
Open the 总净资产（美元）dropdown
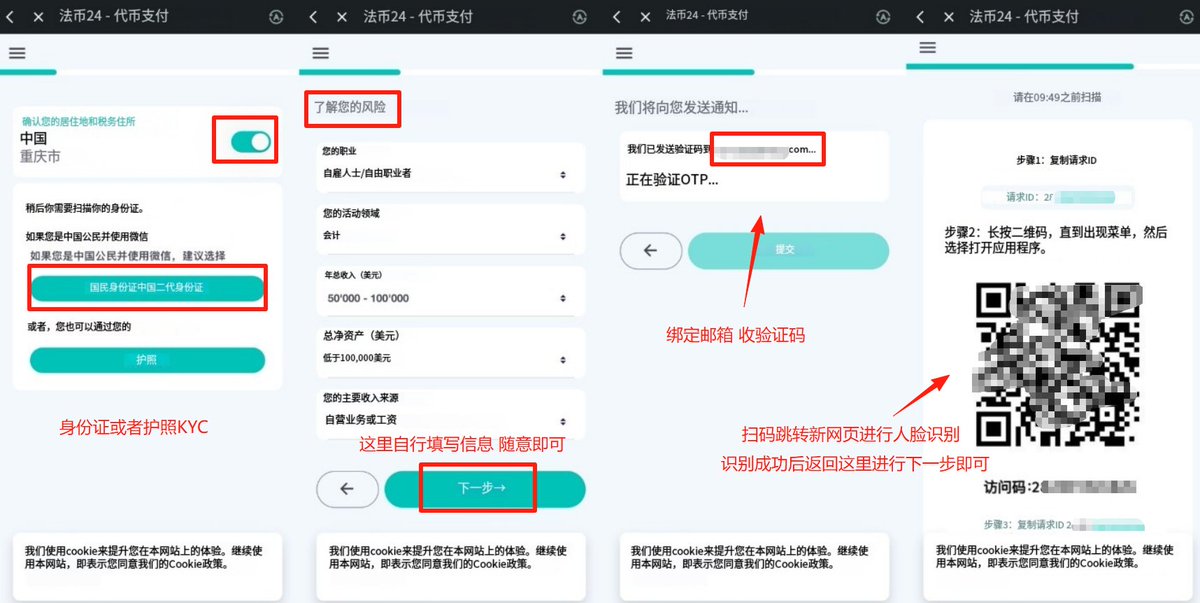tap(449, 351)
